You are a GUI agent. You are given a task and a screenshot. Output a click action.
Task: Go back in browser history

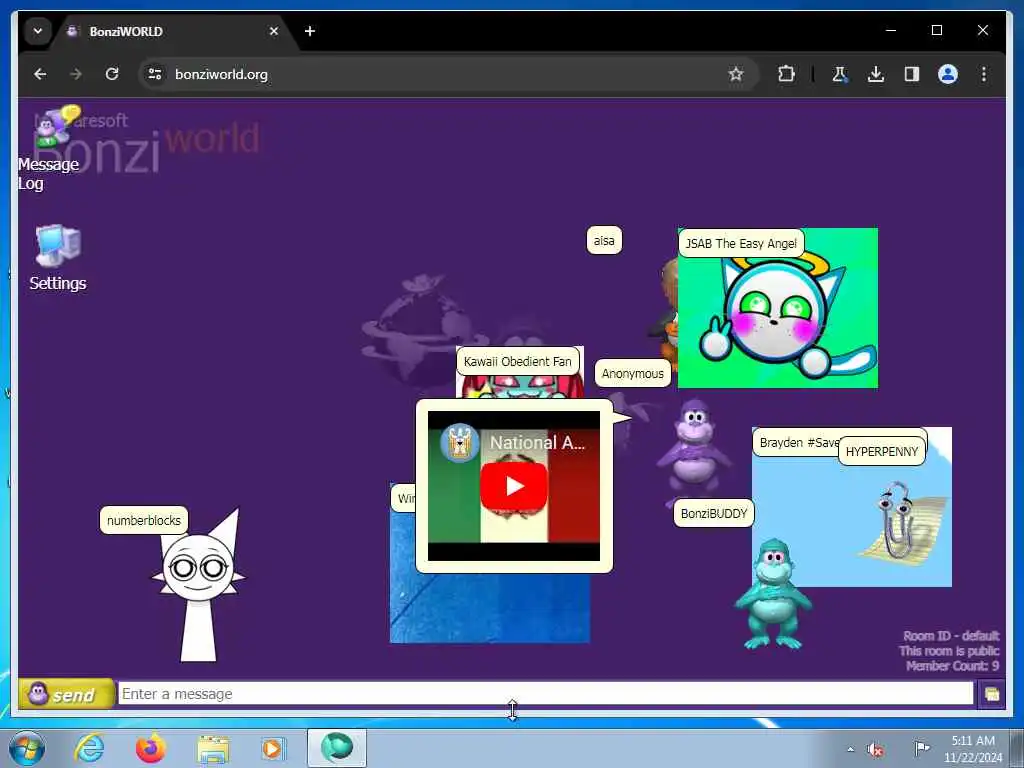click(40, 74)
